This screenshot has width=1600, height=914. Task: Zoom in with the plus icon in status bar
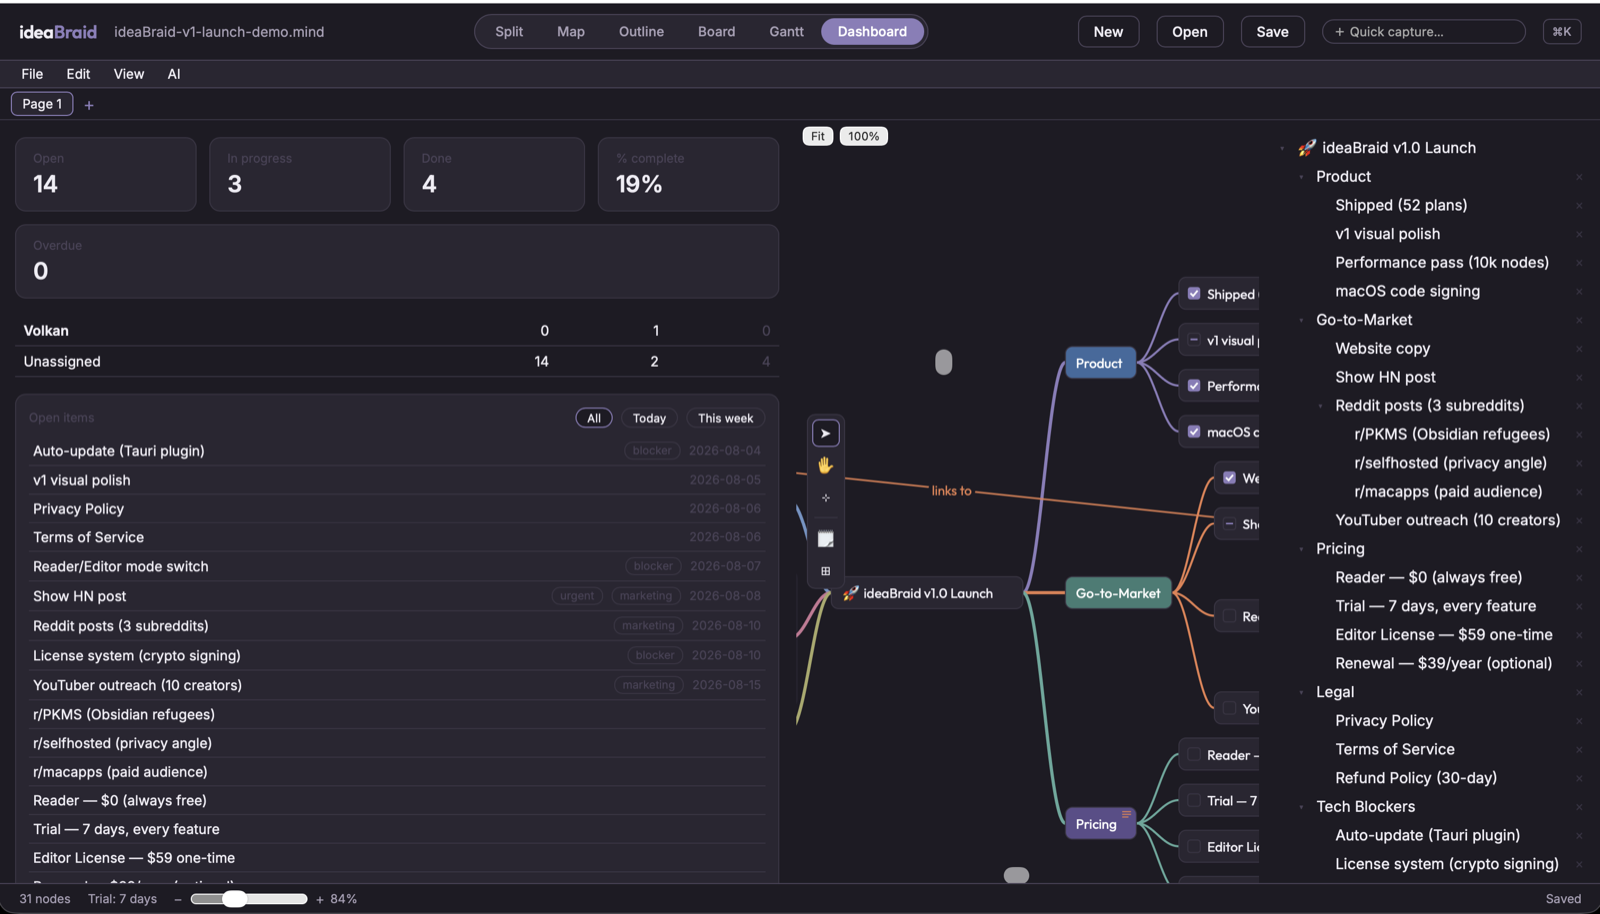click(x=320, y=899)
